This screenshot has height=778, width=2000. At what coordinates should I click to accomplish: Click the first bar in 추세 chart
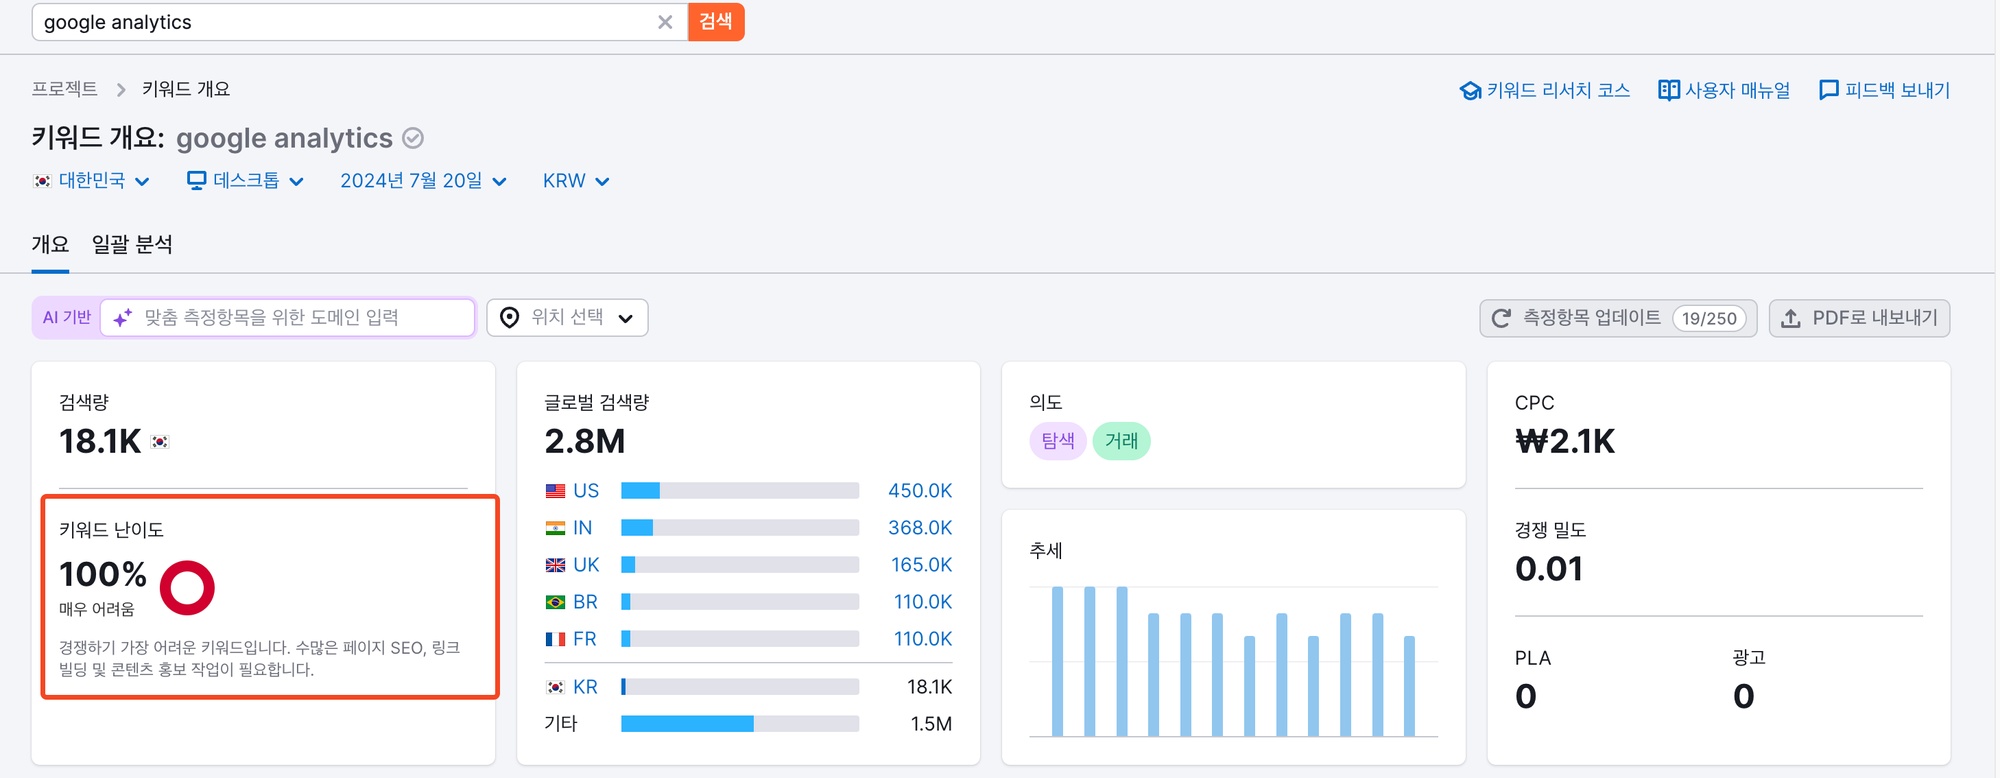click(x=1057, y=661)
